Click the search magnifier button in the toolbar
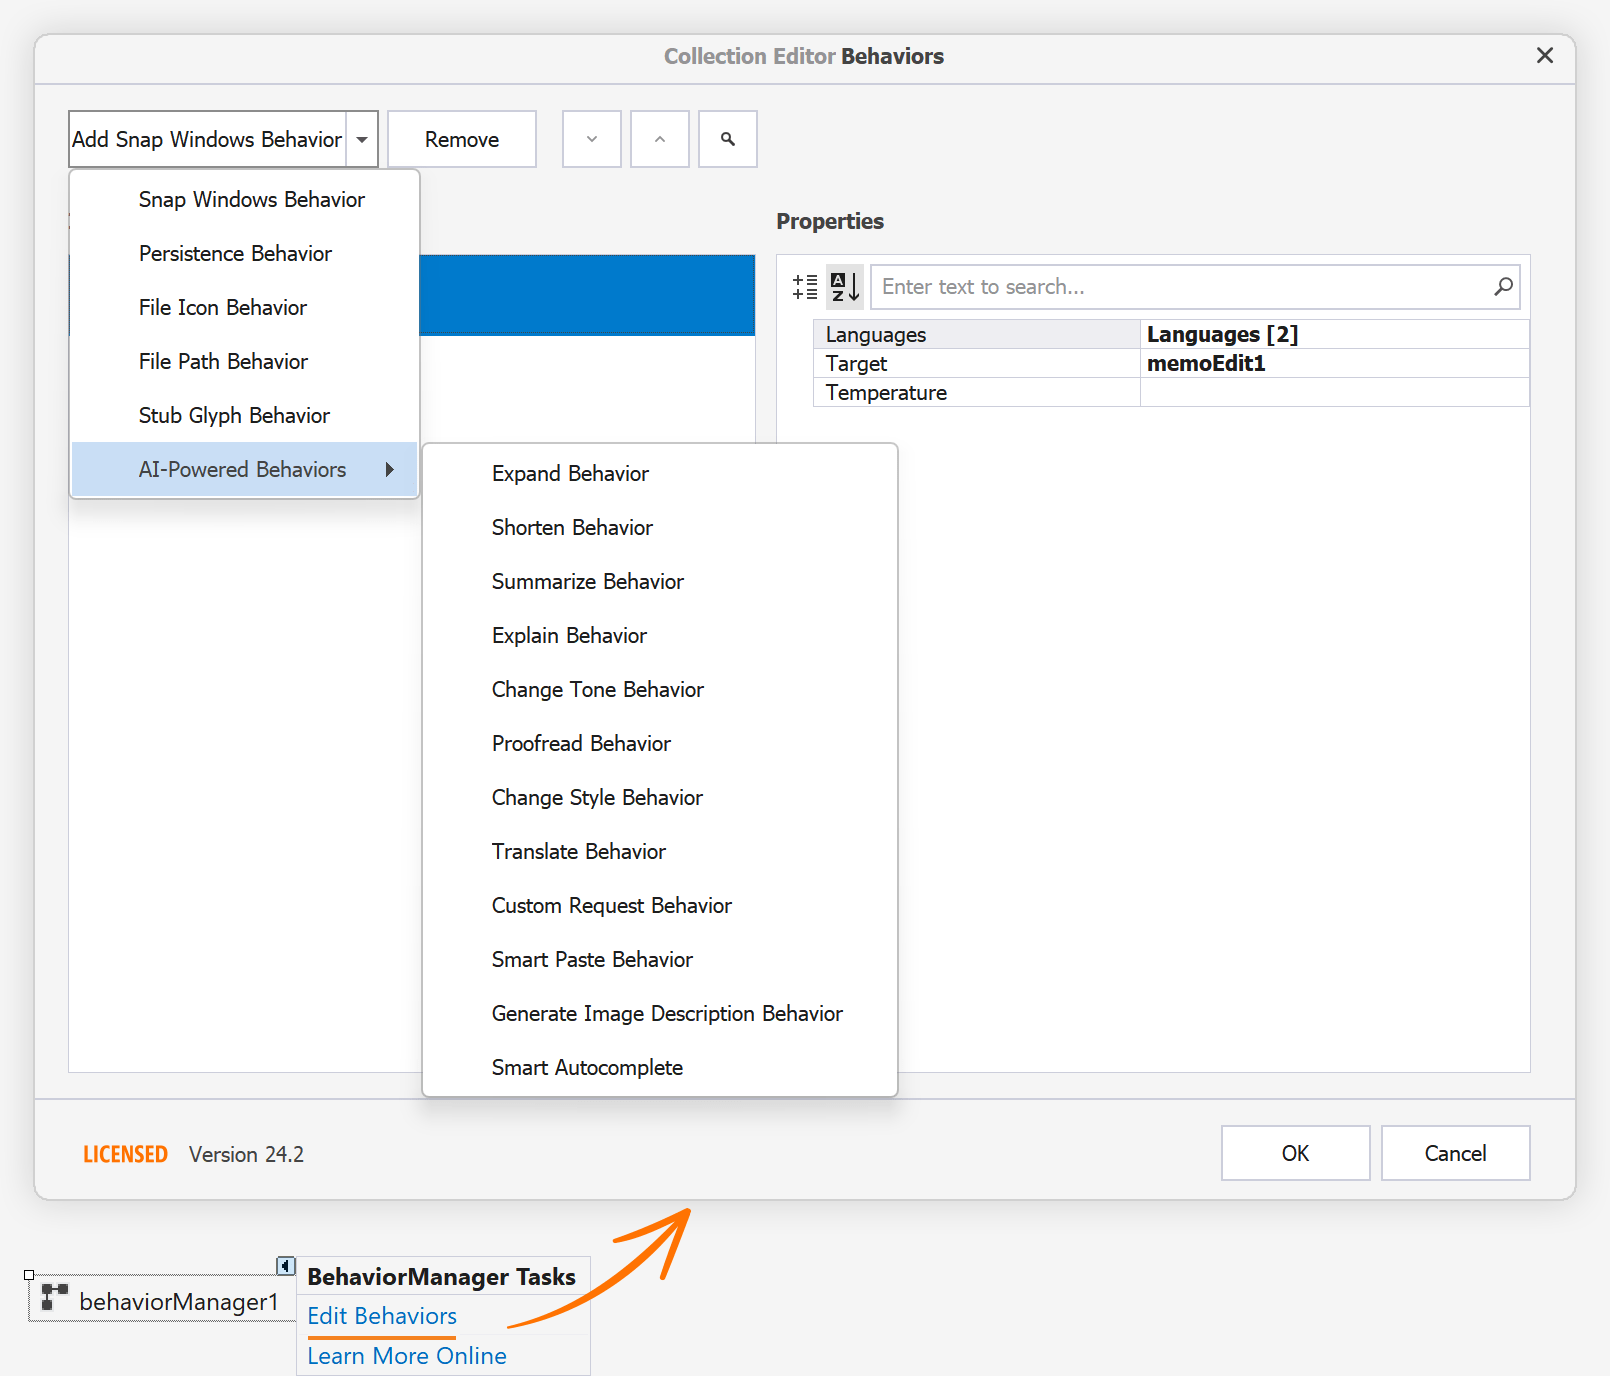Screen dimensions: 1610x1376 (727, 139)
